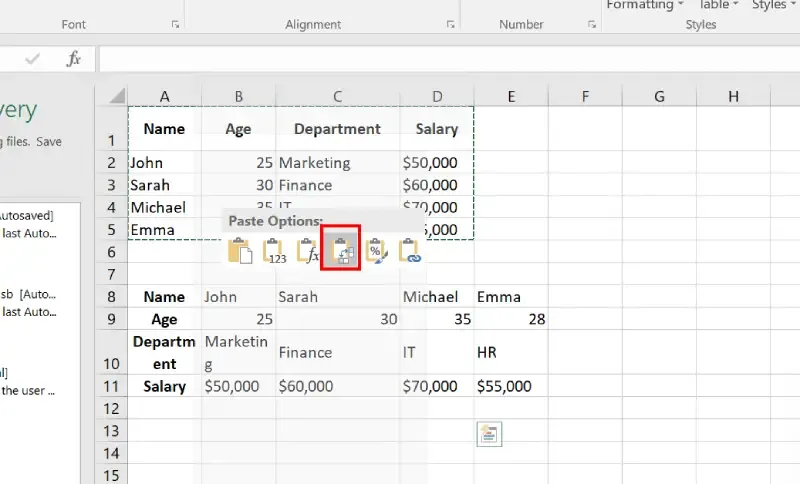Screen dimensions: 800x484
Task: Open the Cell Styles dropdown
Action: [x=774, y=6]
